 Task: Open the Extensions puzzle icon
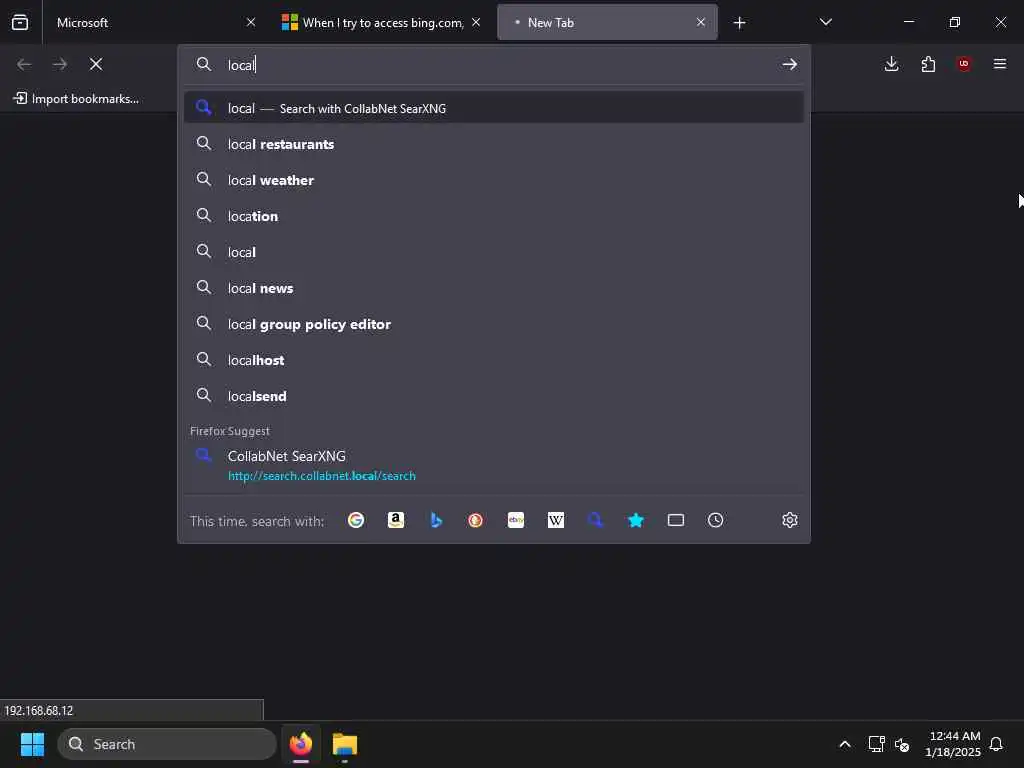tap(928, 64)
